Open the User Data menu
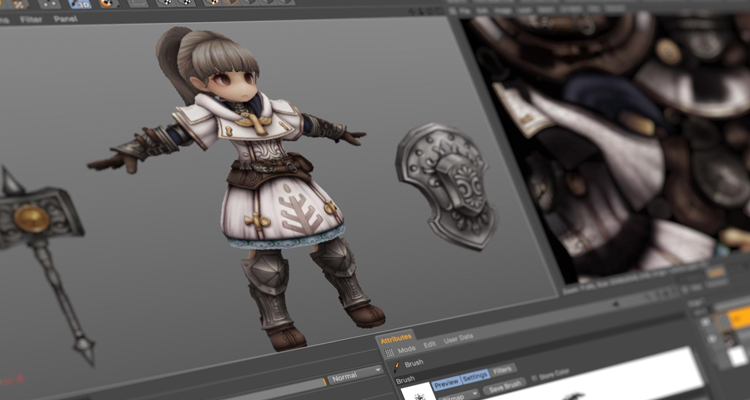 [x=458, y=339]
